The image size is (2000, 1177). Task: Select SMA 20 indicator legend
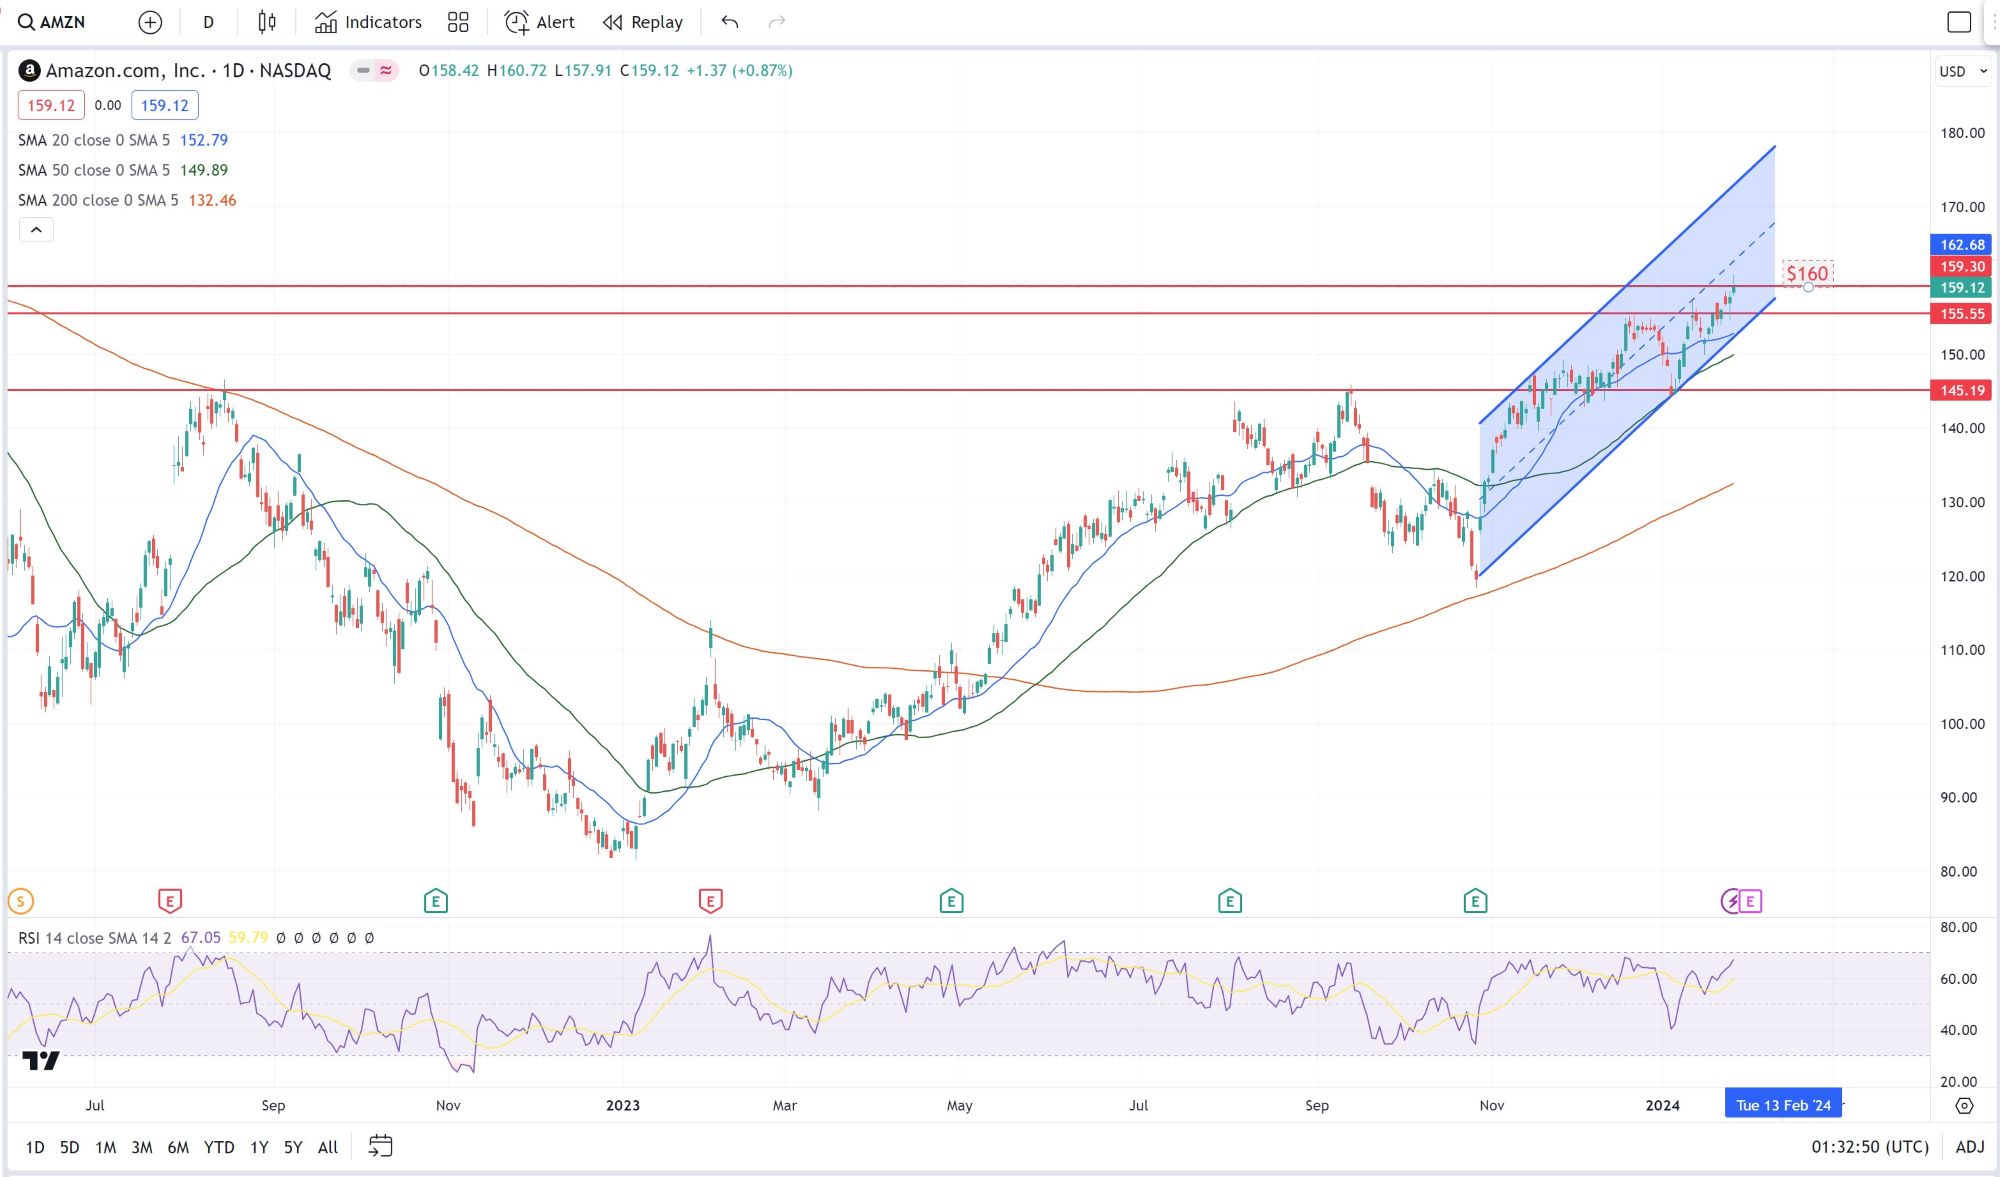[x=123, y=140]
